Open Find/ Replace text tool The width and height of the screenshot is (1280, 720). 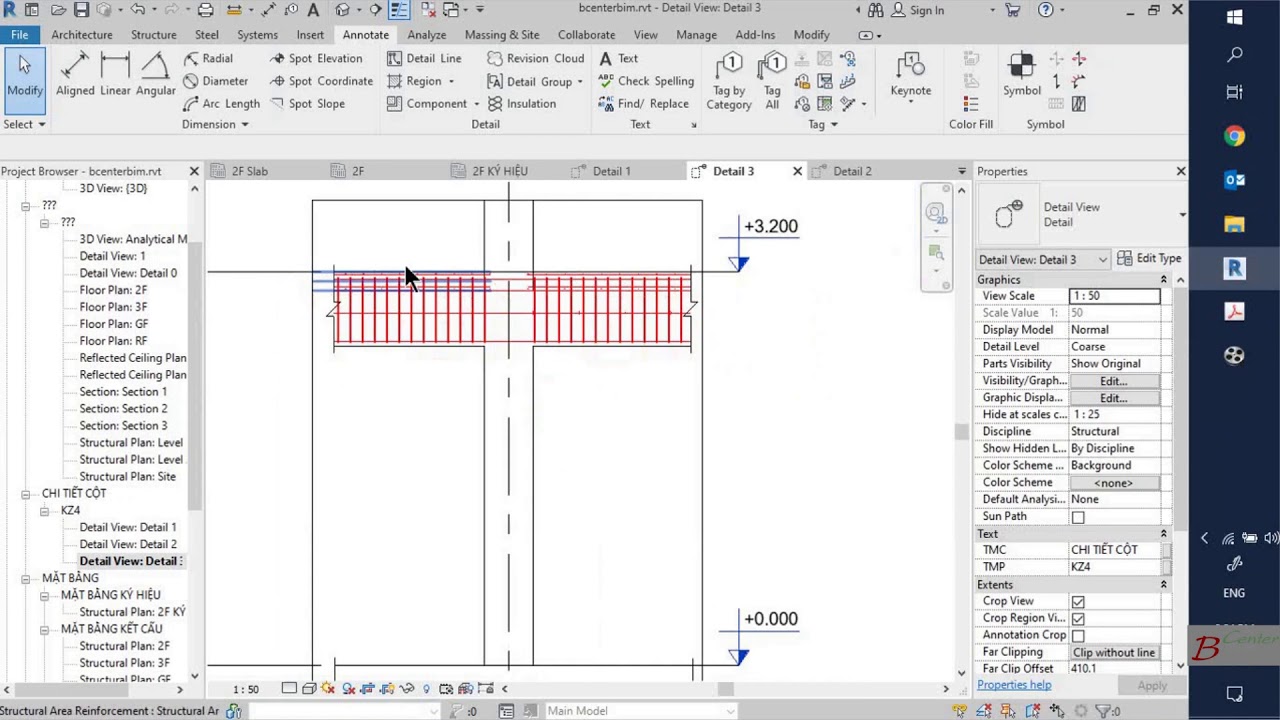point(643,103)
